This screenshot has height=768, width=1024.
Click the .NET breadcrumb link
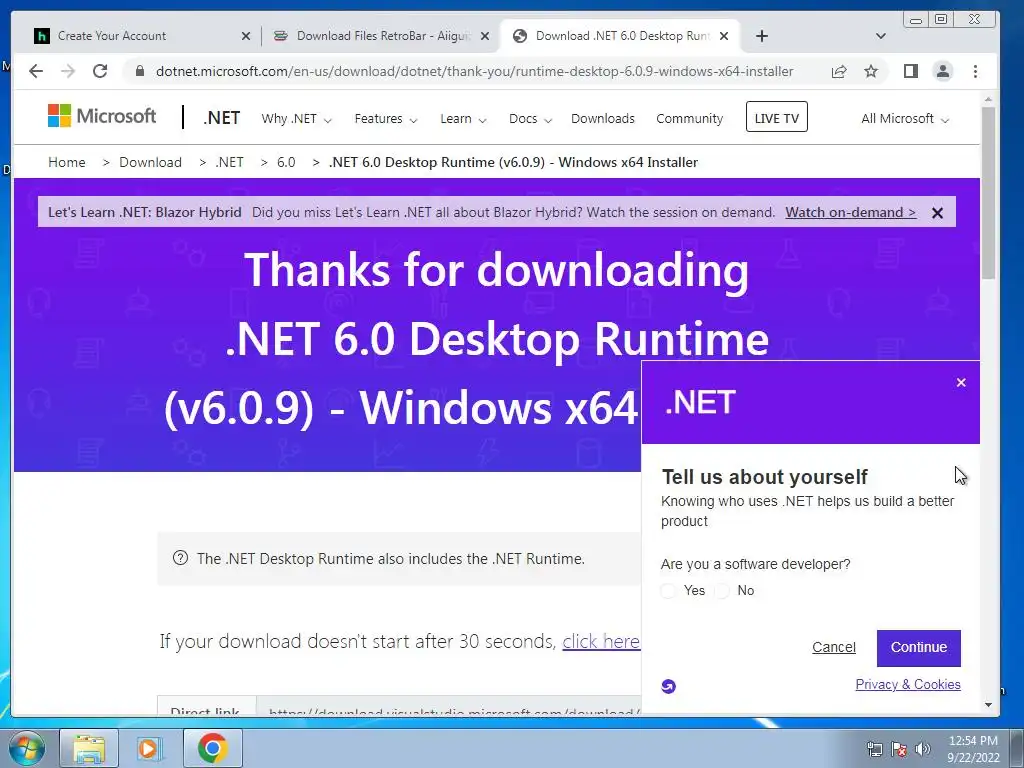229,162
